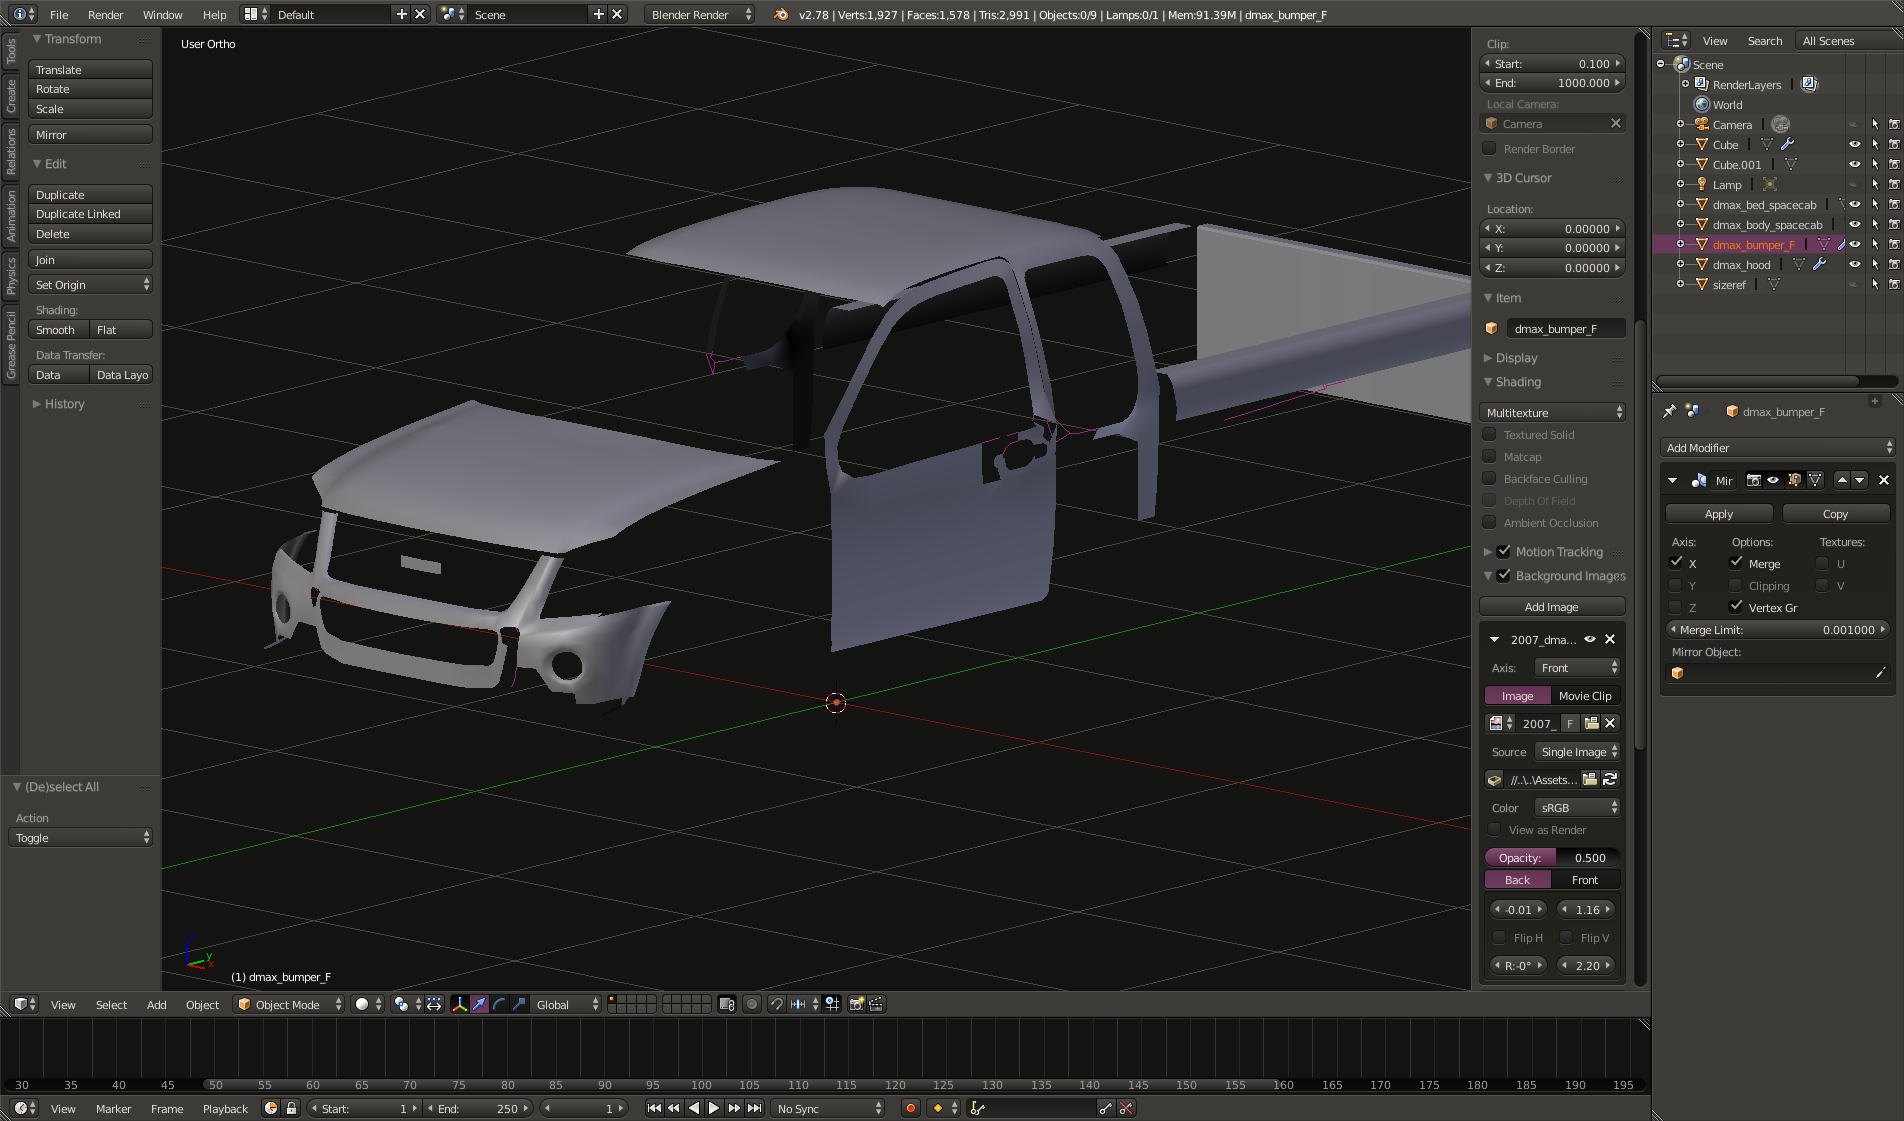1904x1121 pixels.
Task: Open the No Sync dropdown
Action: (x=829, y=1108)
